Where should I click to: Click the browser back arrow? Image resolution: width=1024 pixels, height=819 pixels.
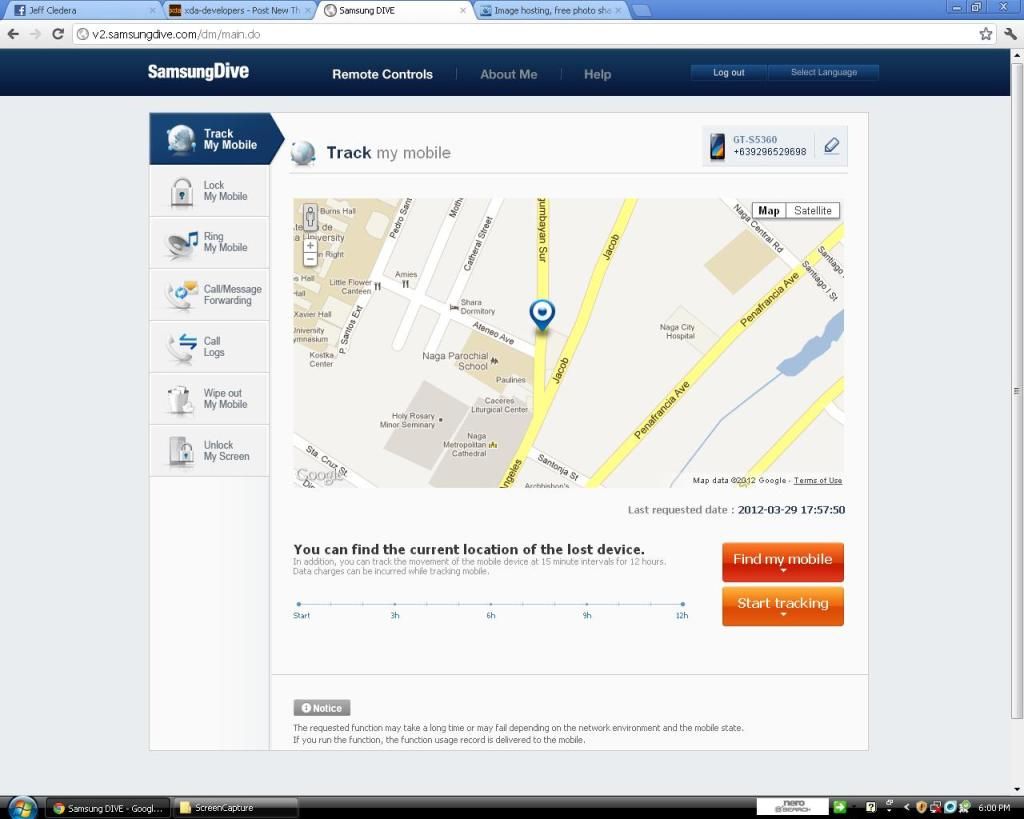(13, 34)
